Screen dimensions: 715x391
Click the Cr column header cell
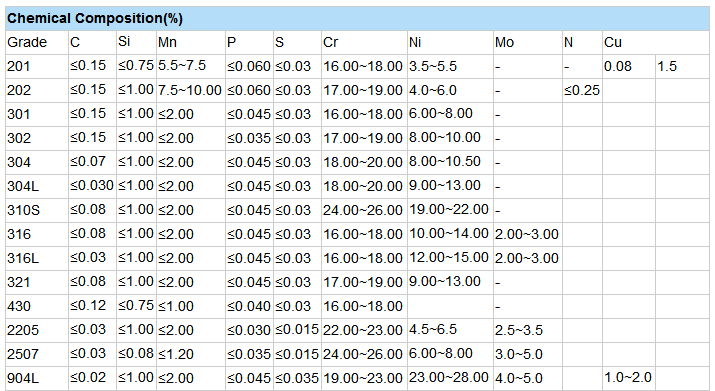[364, 42]
